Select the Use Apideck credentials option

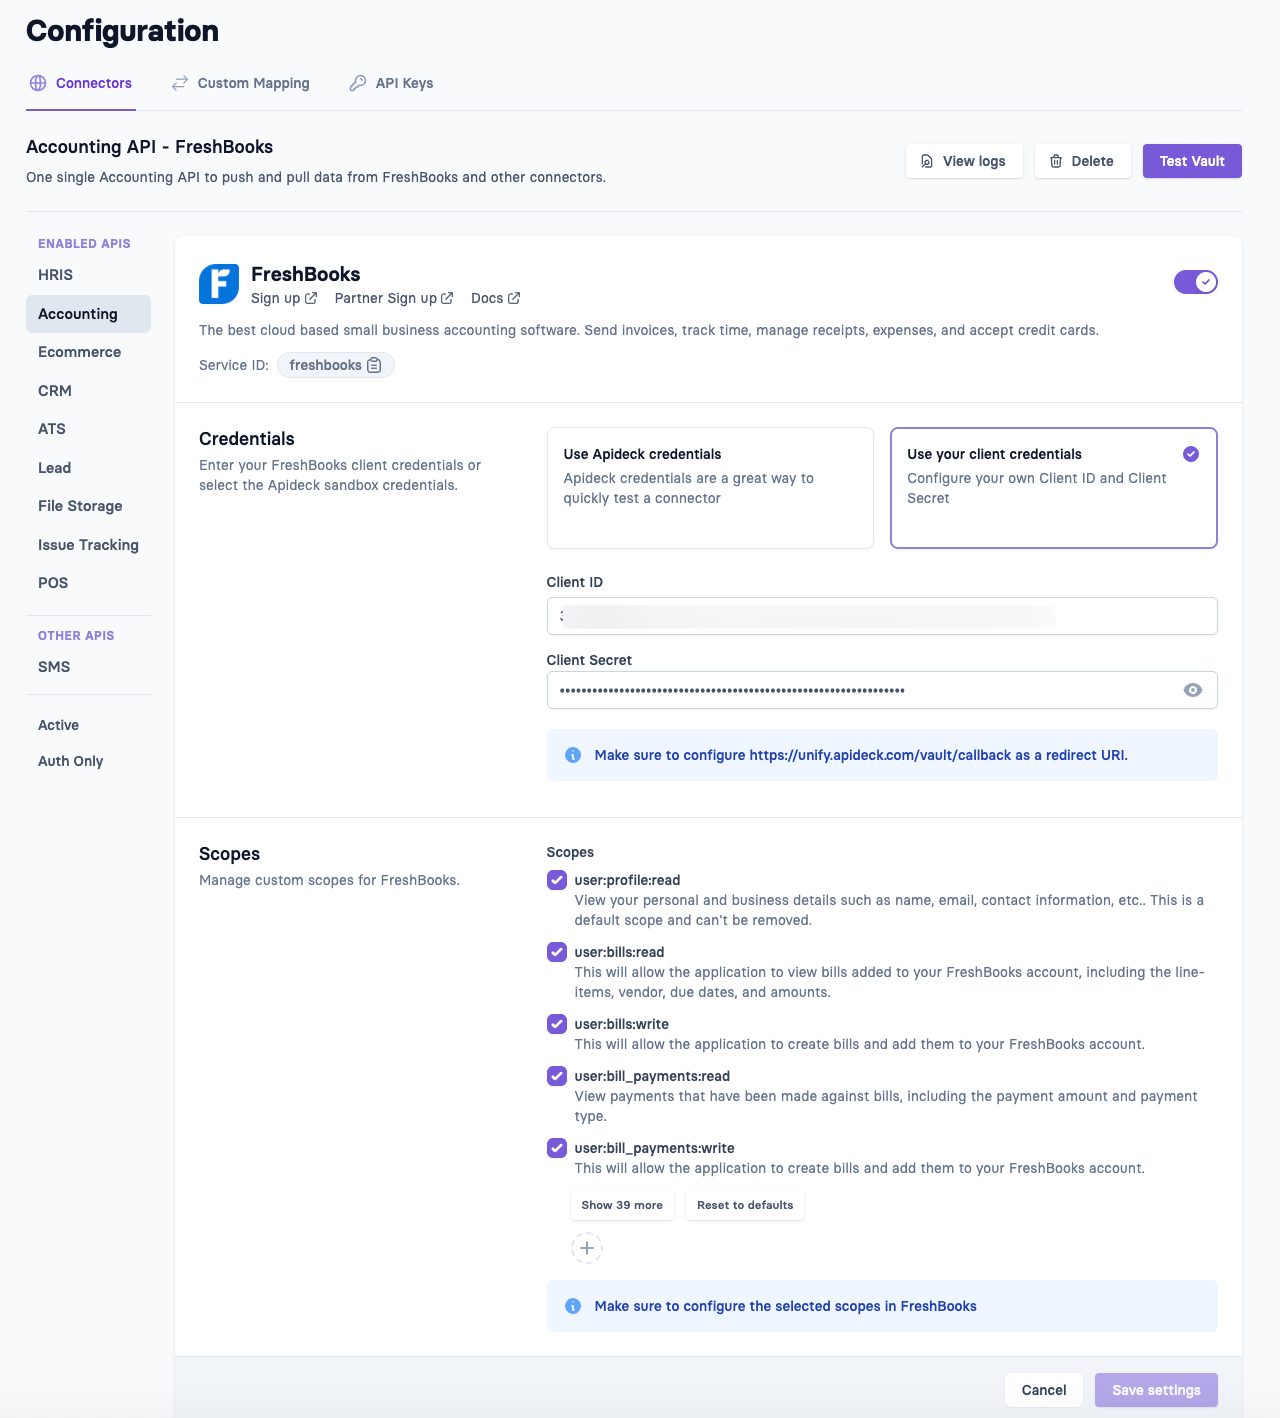click(710, 488)
